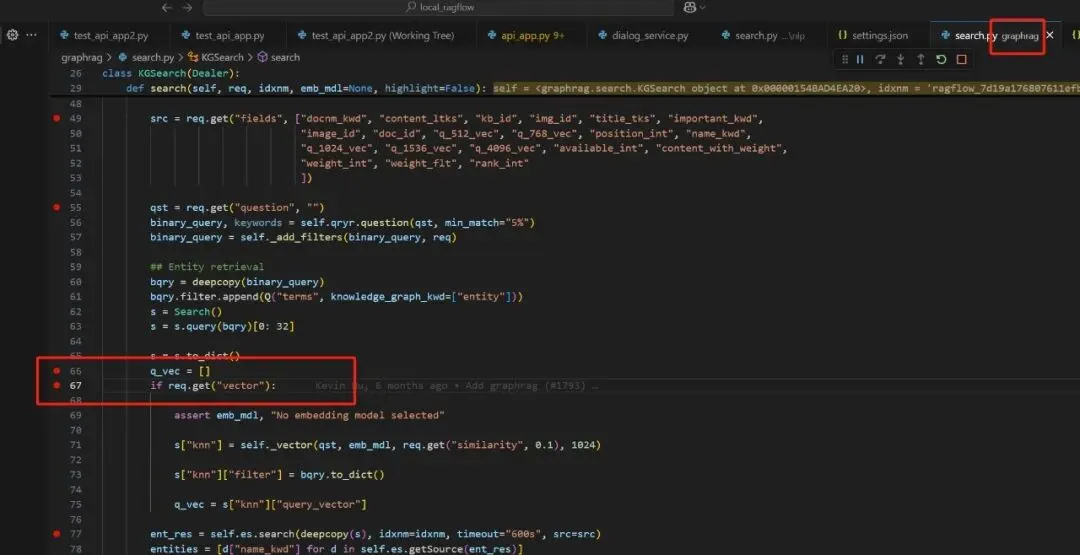Click line number 71
Viewport: 1080px width, 555px height.
point(76,445)
